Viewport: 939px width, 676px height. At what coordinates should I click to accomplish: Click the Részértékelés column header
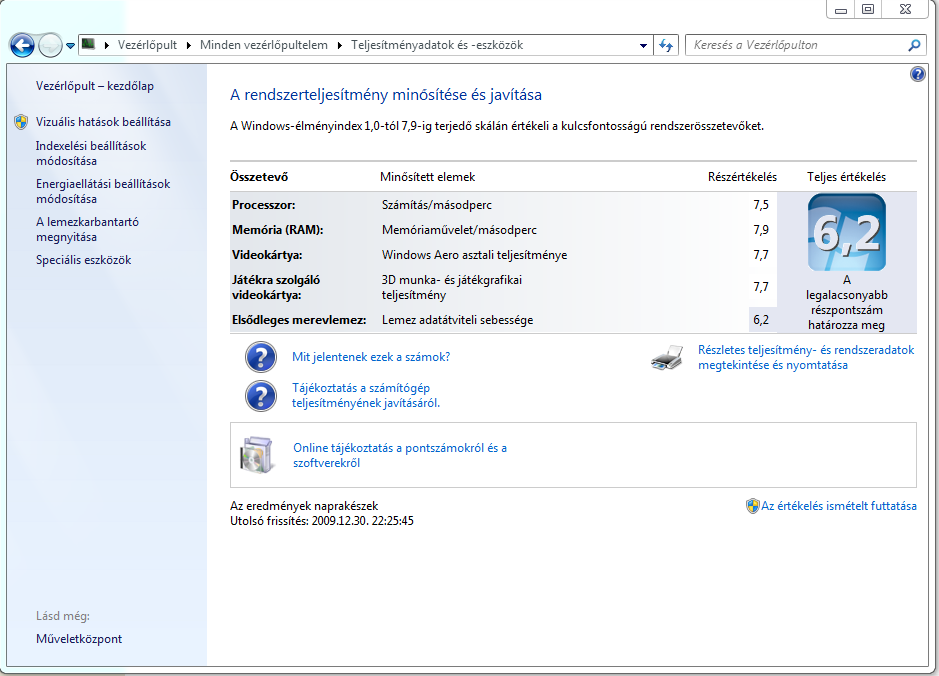[x=742, y=177]
